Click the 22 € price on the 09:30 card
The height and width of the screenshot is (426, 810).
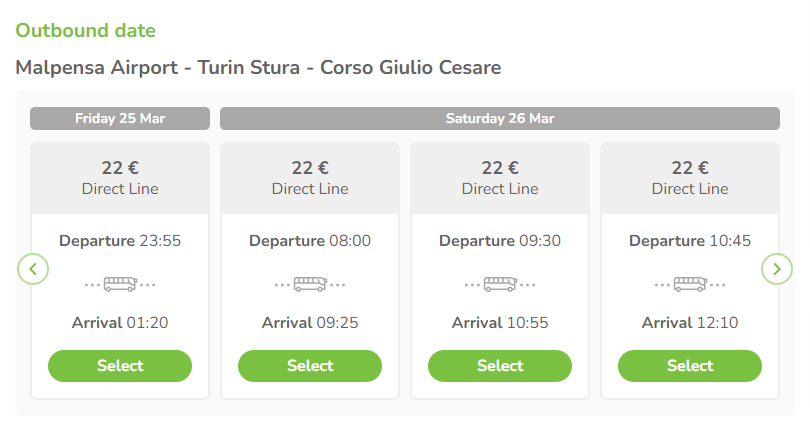(500, 168)
